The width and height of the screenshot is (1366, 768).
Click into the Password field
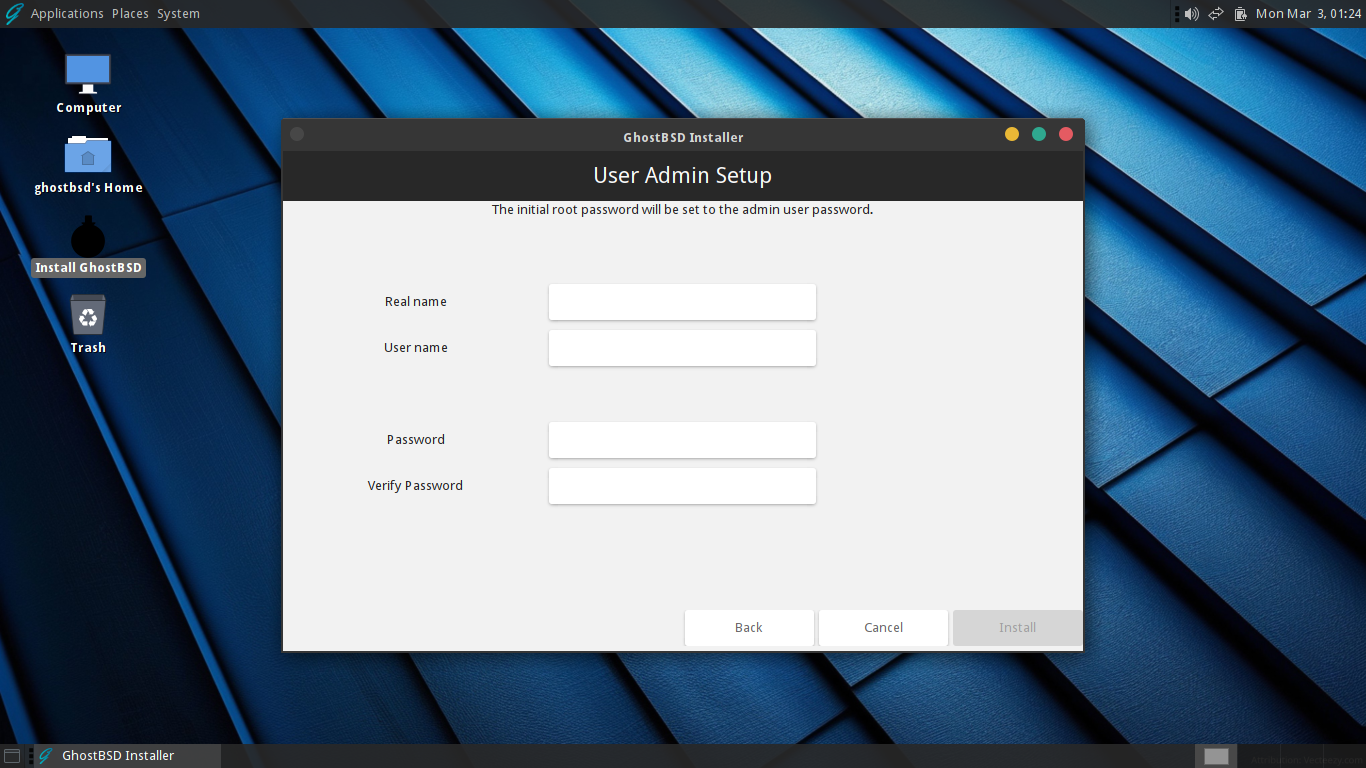(682, 440)
